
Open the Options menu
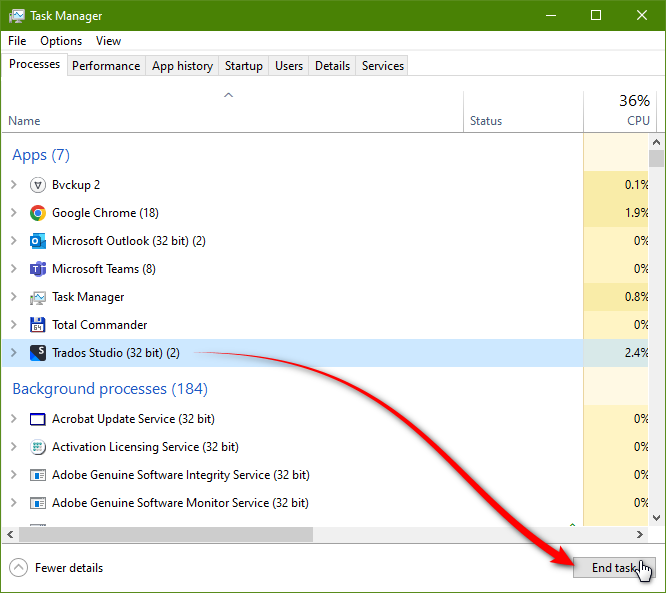tap(61, 41)
